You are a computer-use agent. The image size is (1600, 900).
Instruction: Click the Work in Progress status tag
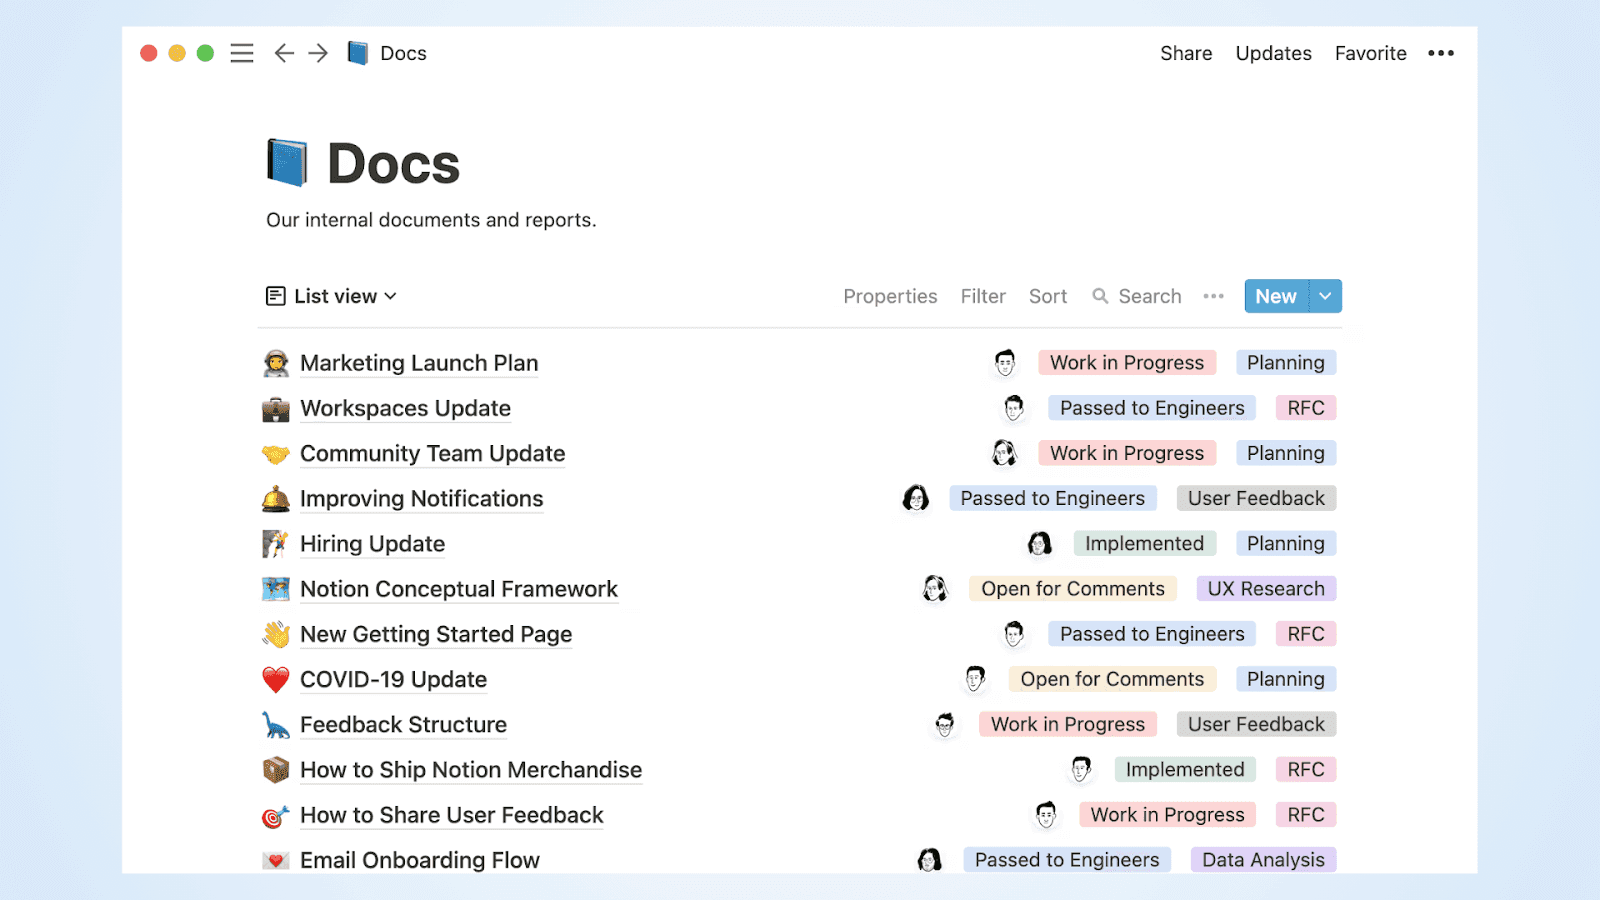(x=1127, y=362)
